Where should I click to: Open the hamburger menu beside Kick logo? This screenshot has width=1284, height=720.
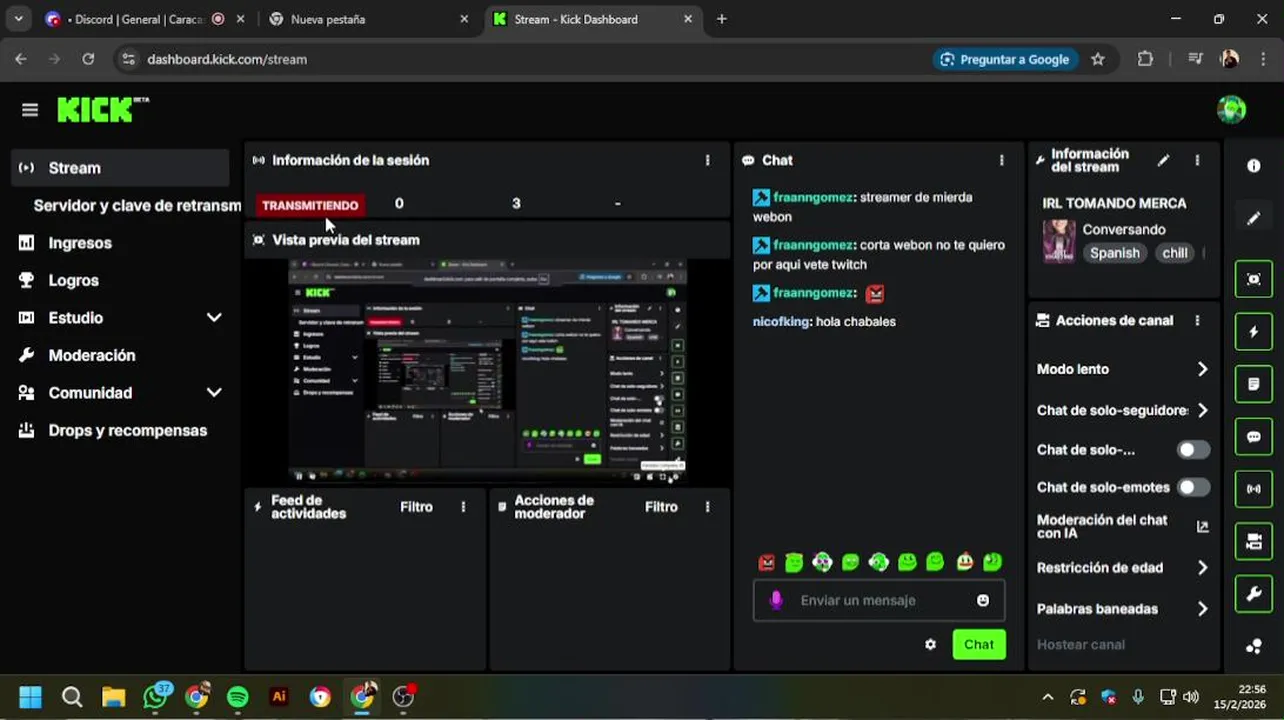(30, 110)
